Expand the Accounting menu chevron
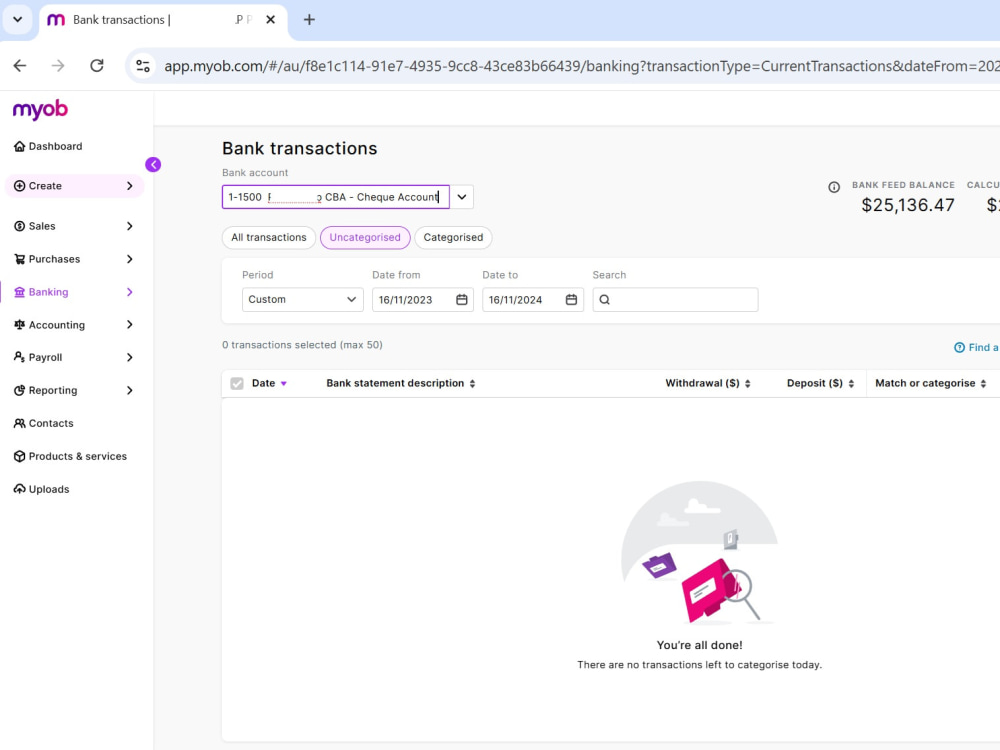 [x=129, y=325]
